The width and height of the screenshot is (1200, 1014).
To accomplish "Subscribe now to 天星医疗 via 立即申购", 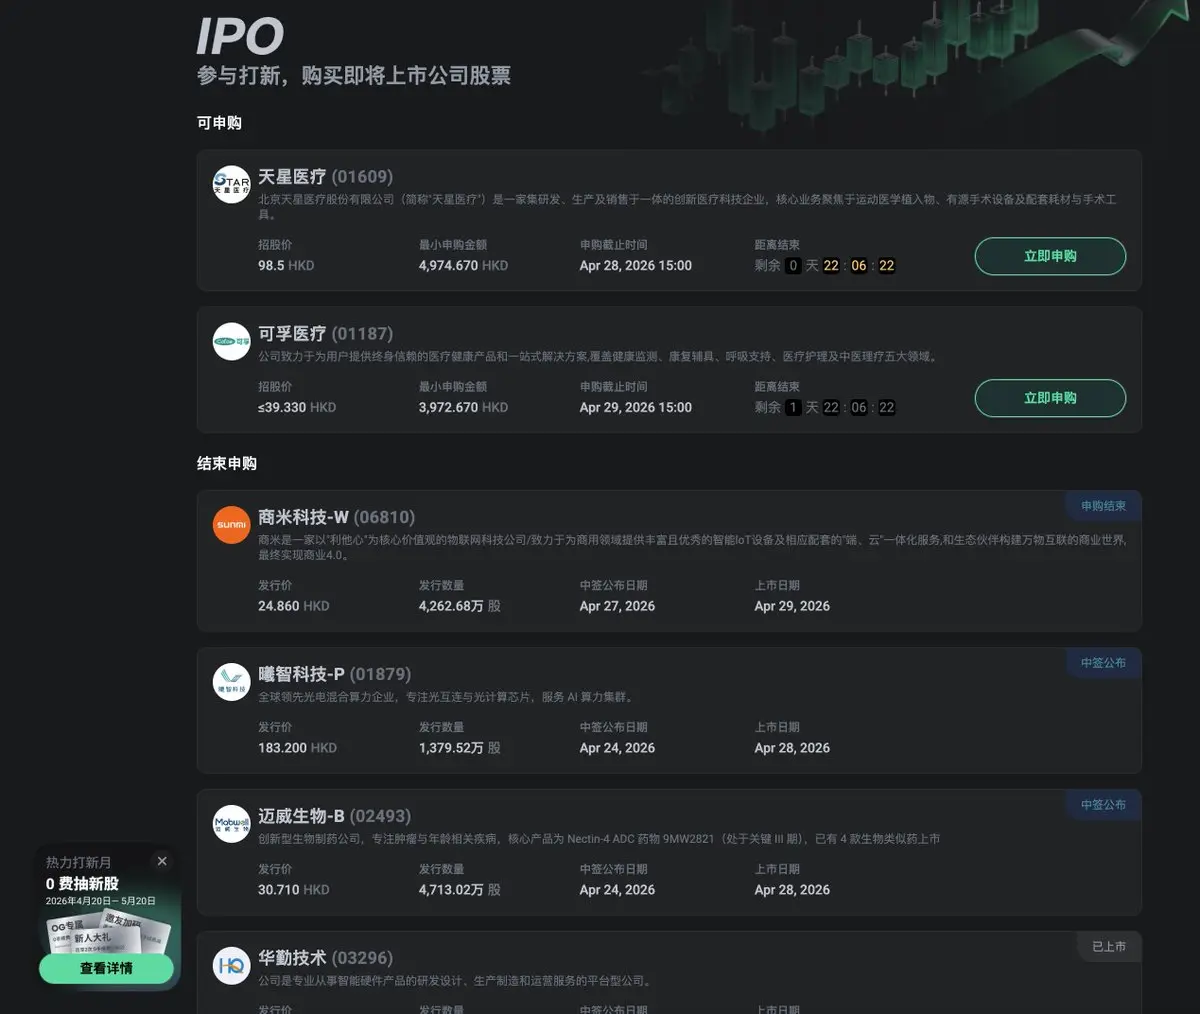I will point(1050,256).
